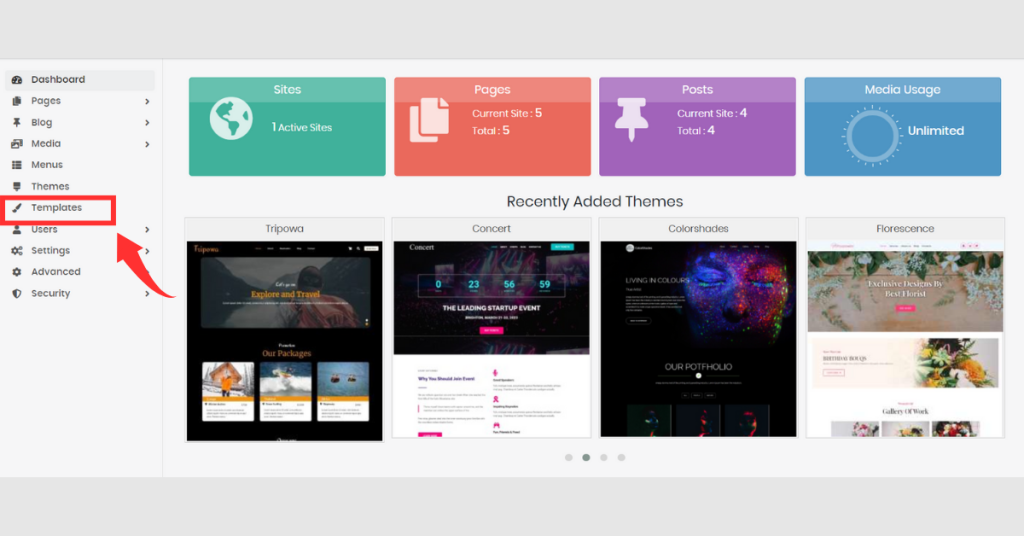Expand the Pages submenu chevron
The image size is (1024, 536).
[147, 101]
